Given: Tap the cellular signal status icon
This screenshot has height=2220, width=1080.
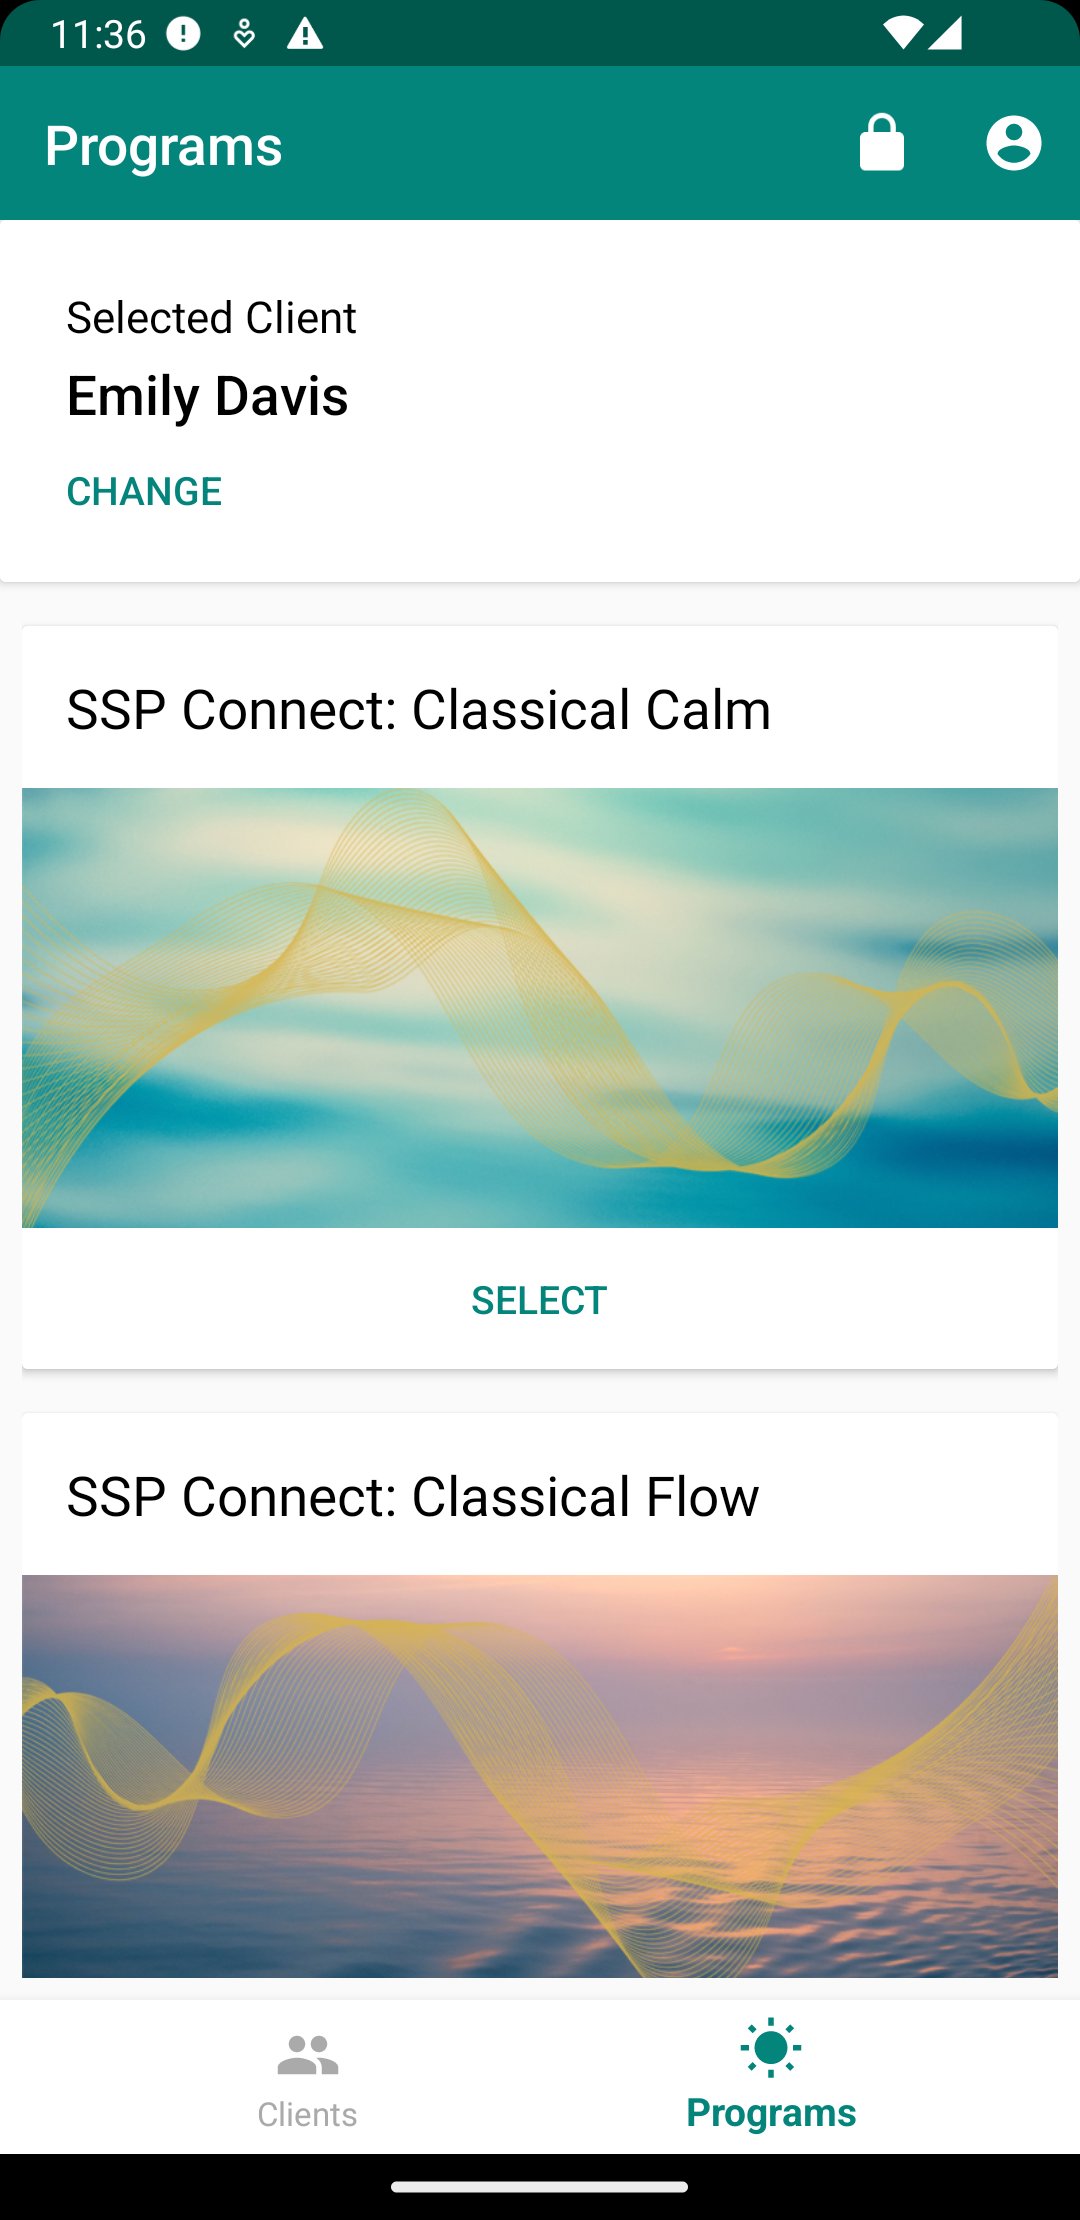Looking at the screenshot, I should (x=946, y=34).
